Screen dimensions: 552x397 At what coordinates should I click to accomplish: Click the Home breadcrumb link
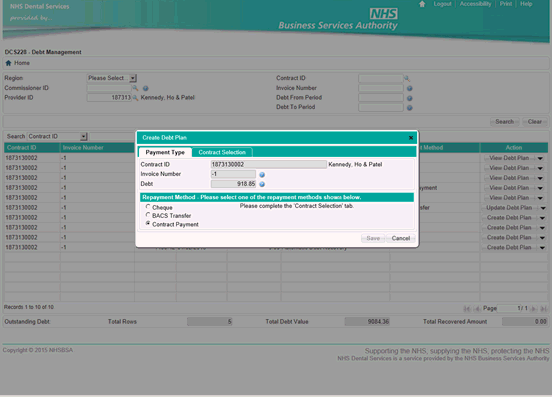point(22,63)
